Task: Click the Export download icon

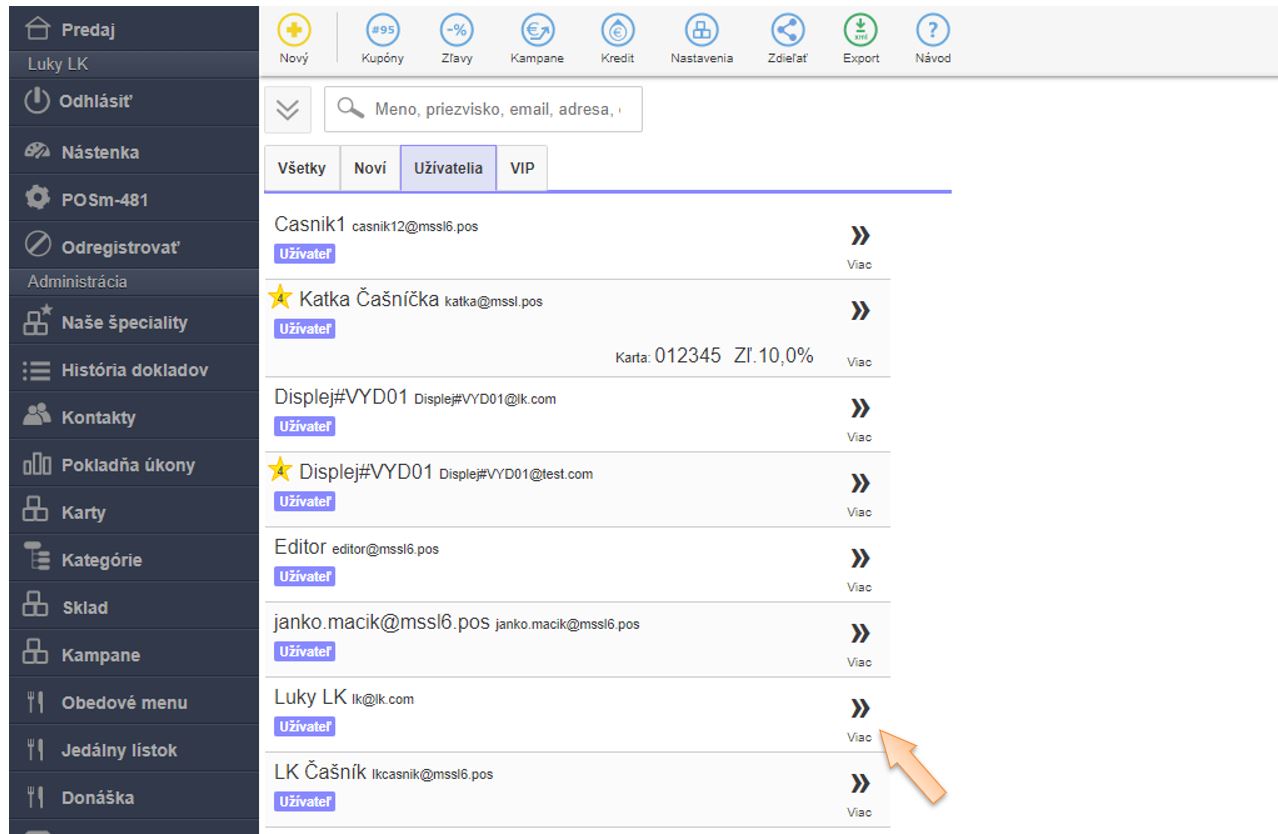Action: [x=860, y=31]
